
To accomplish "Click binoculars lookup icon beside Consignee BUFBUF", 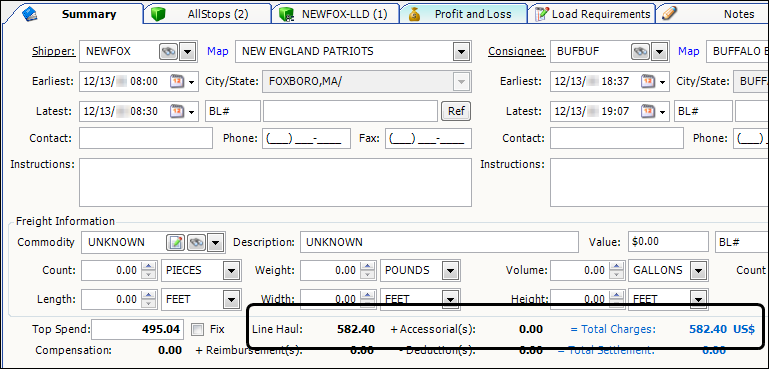I will click(640, 52).
